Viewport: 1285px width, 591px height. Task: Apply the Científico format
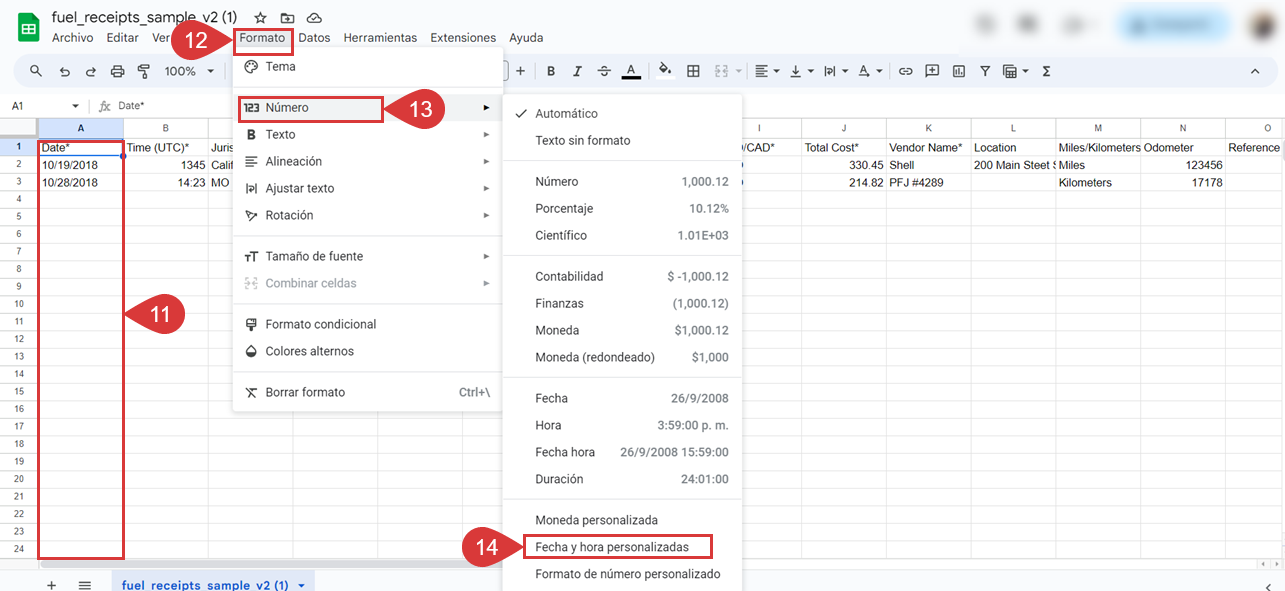click(622, 235)
